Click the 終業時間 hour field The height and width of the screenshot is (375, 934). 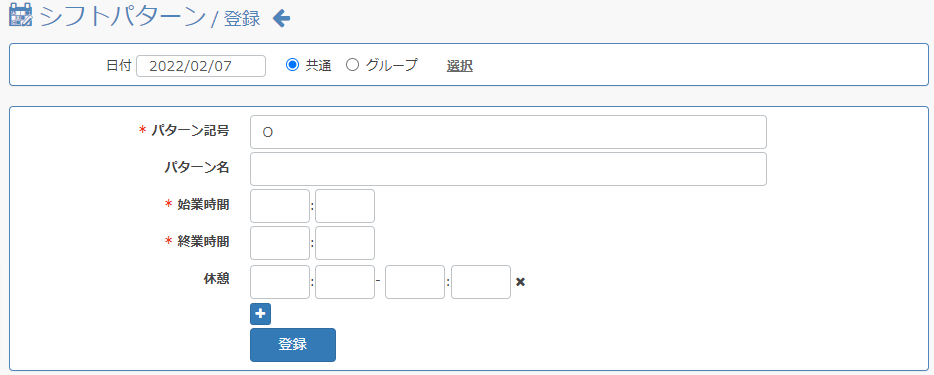[x=280, y=243]
